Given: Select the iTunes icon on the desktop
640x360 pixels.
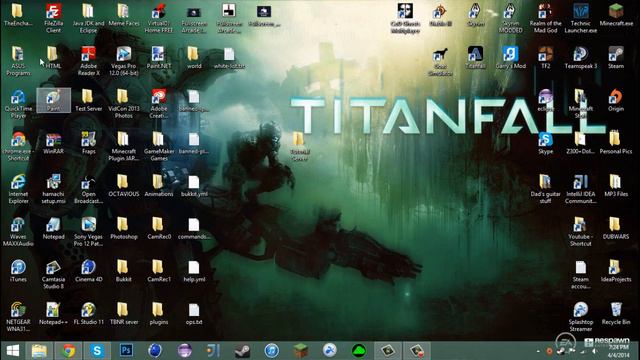Looking at the screenshot, I should (x=18, y=271).
